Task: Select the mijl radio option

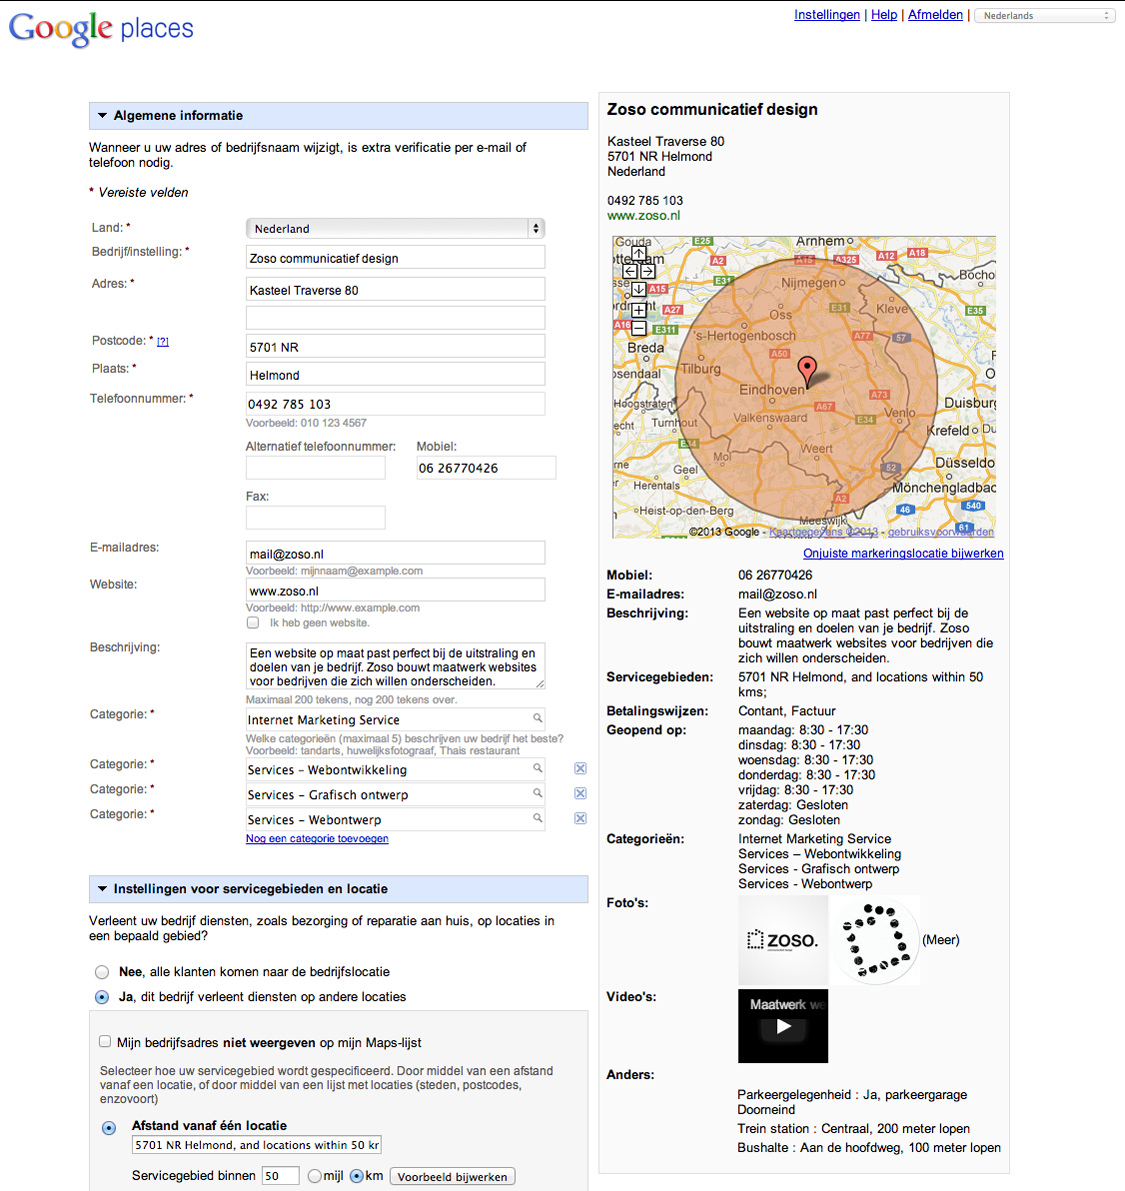Action: (315, 1176)
